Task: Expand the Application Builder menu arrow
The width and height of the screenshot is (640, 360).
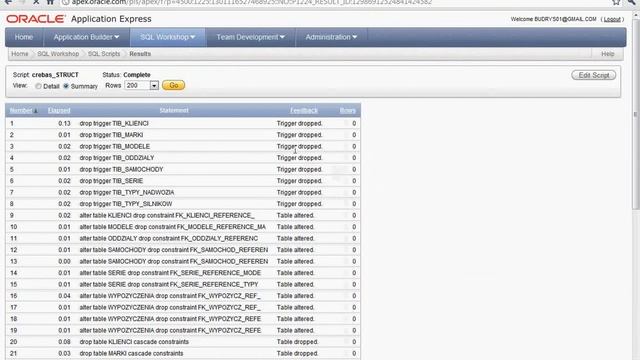Action: tap(117, 37)
